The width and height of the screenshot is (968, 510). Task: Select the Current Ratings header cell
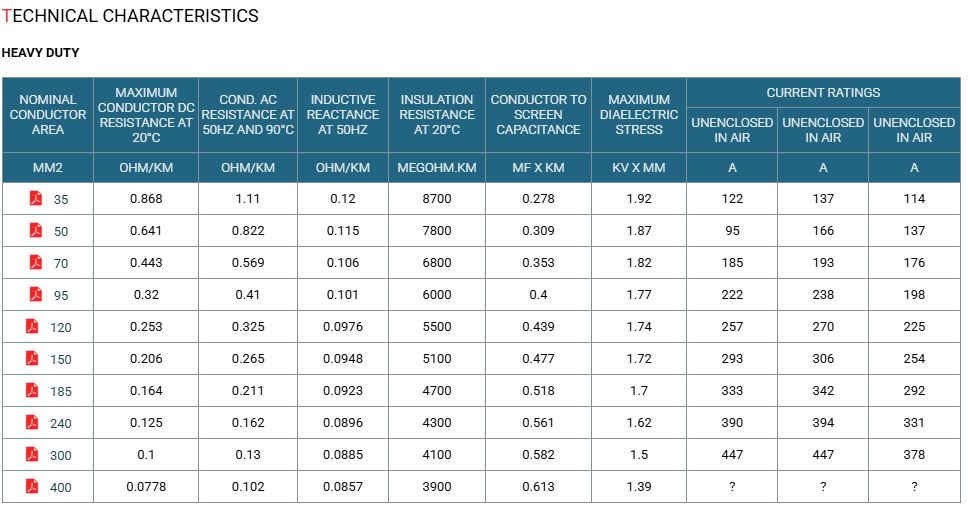point(823,93)
